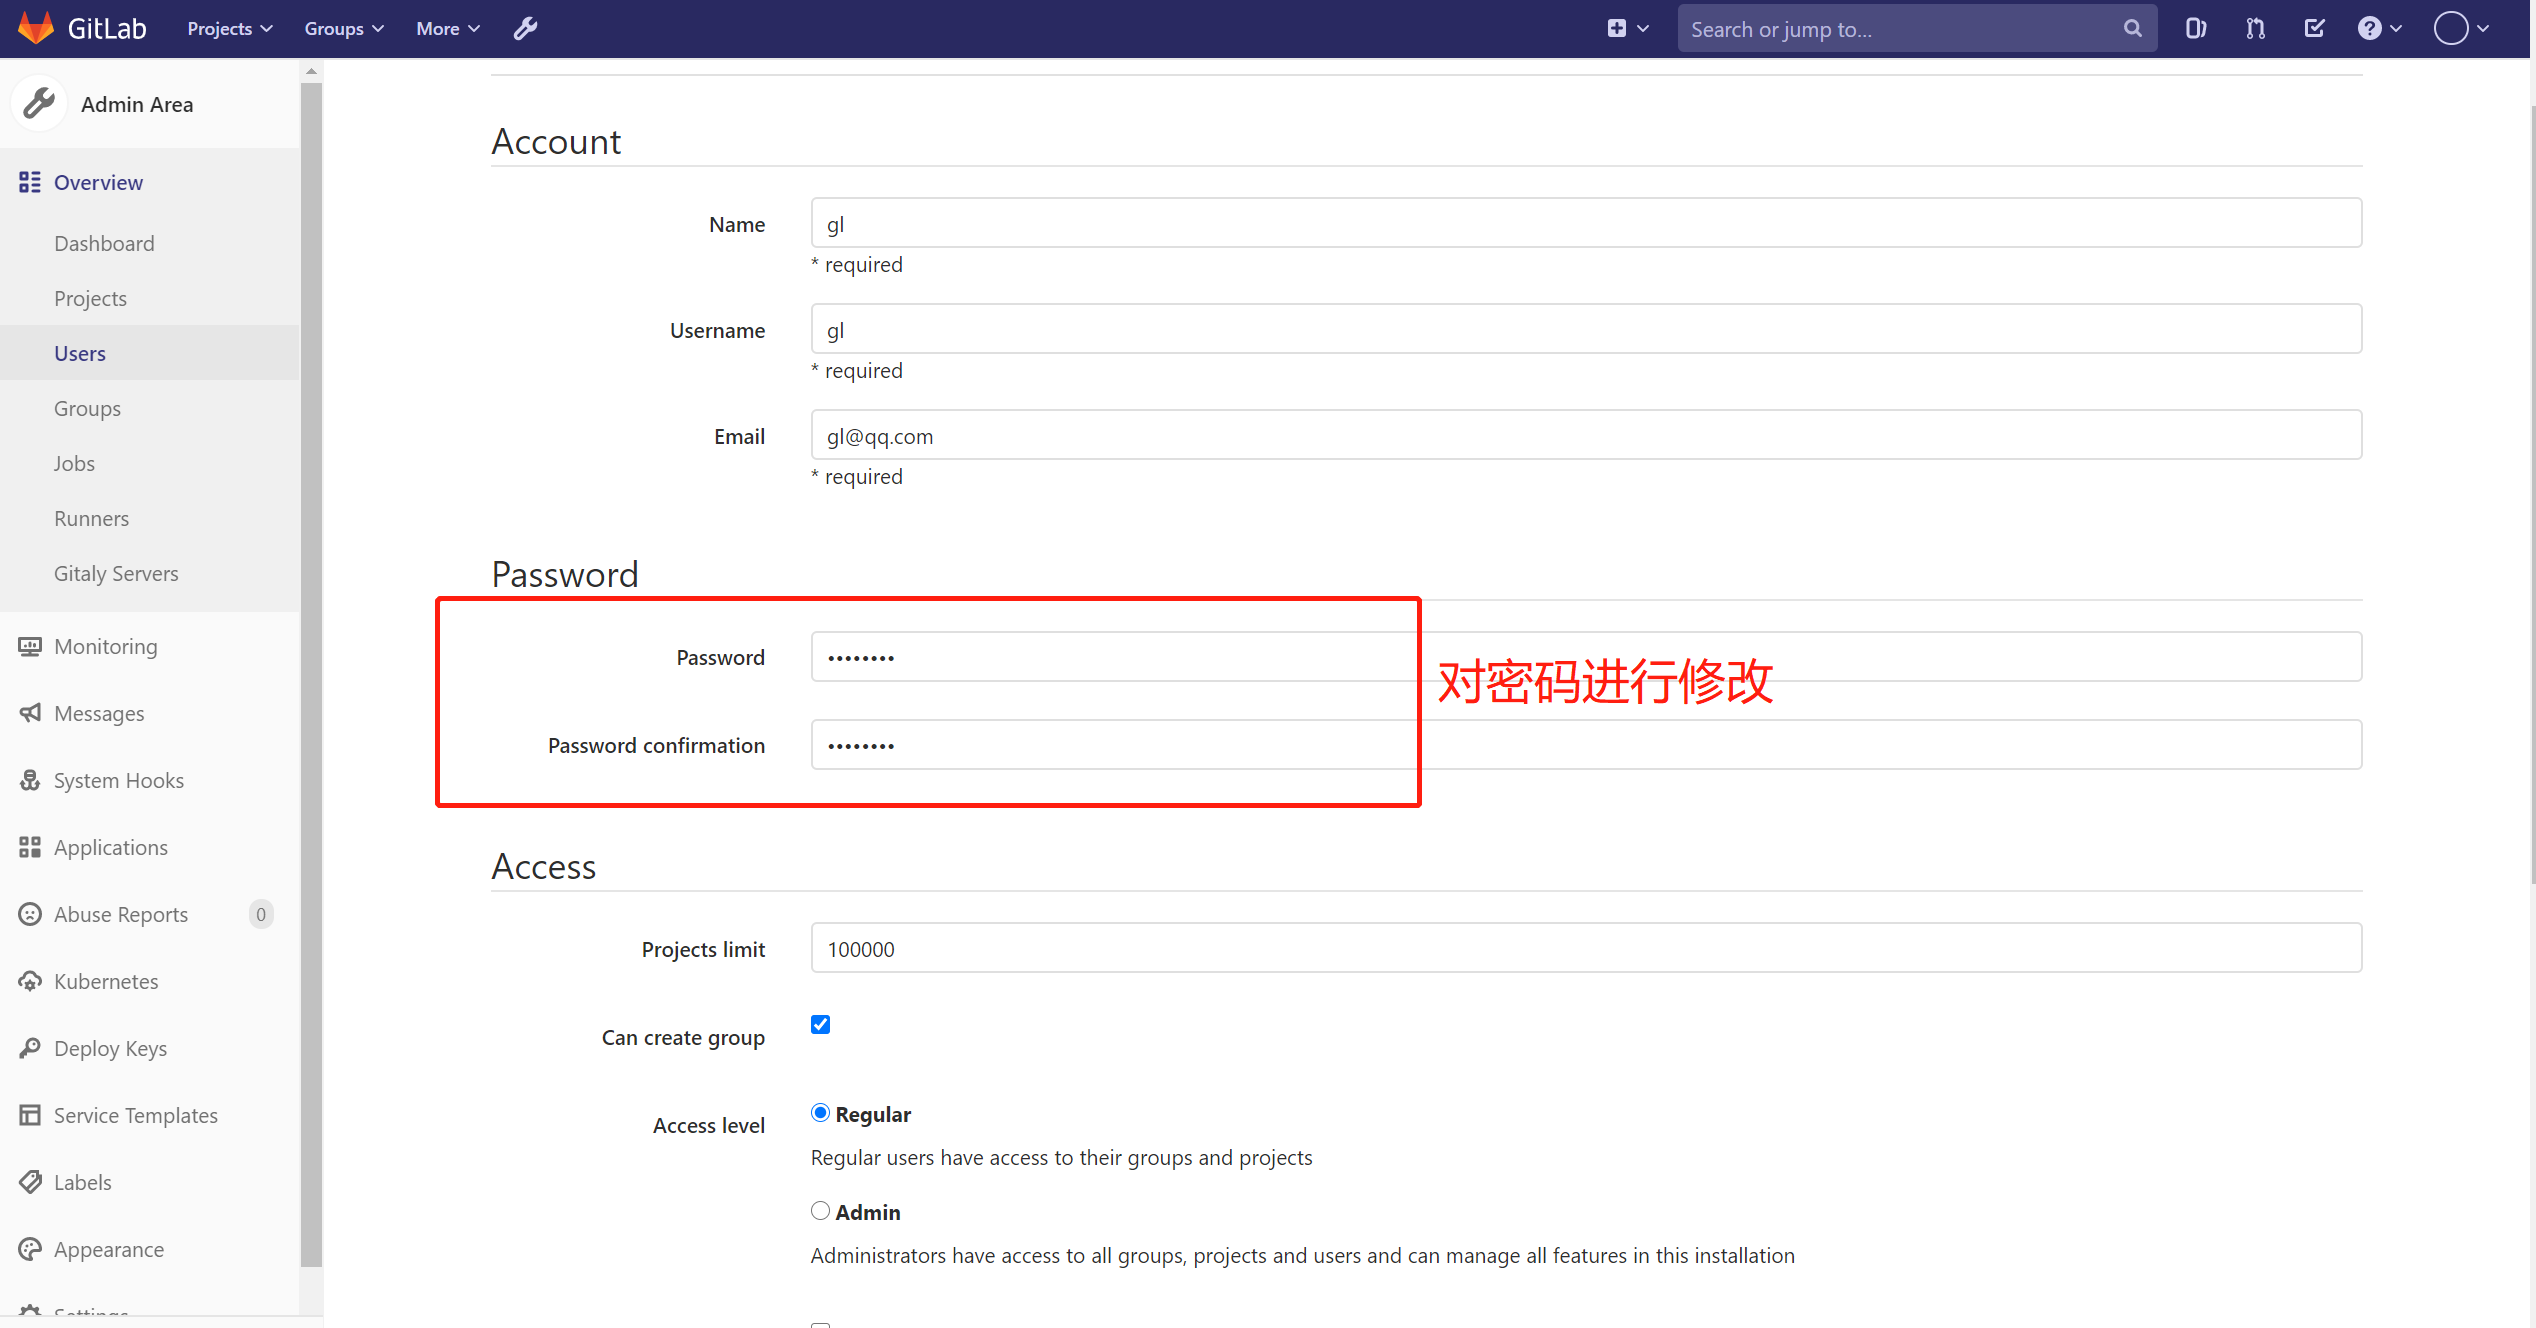Click the System Hooks icon
Screen dimensions: 2536x1328
(x=30, y=780)
